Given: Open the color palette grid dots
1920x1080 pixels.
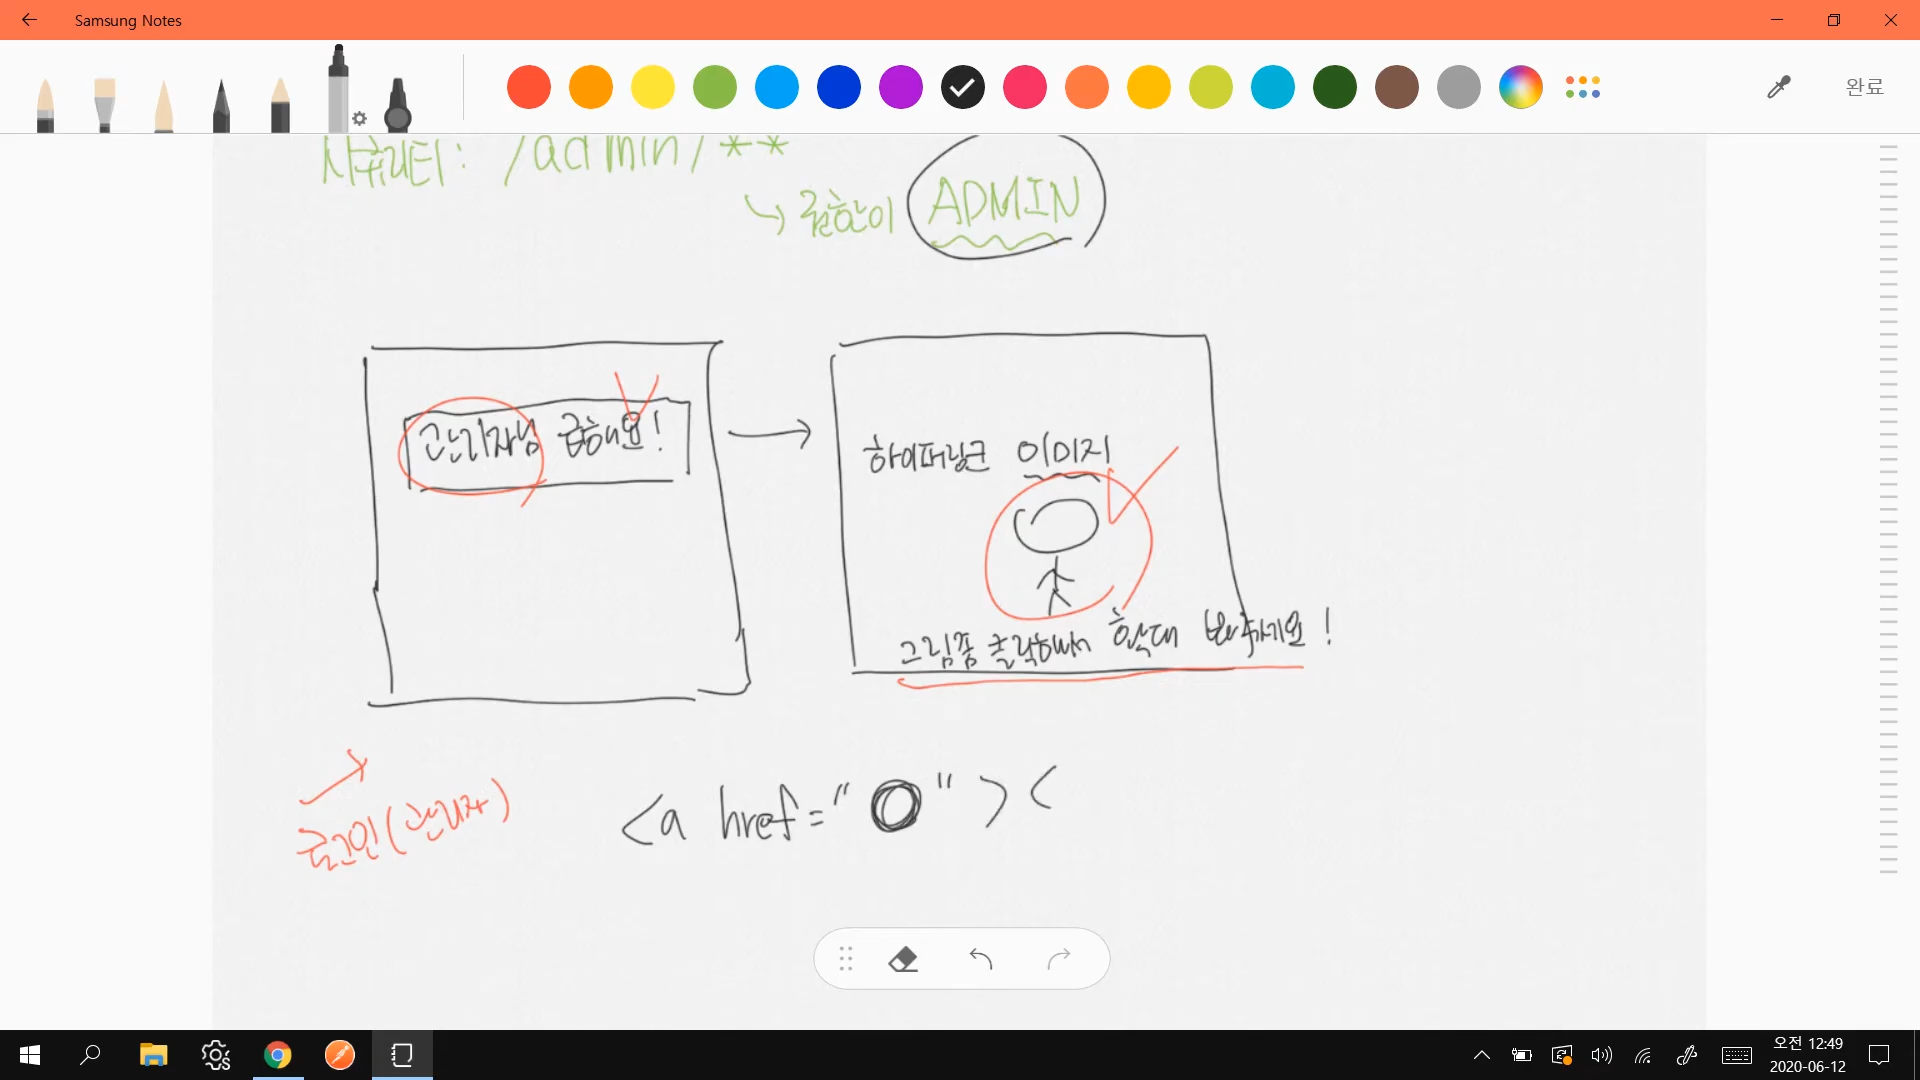Looking at the screenshot, I should 1583,87.
